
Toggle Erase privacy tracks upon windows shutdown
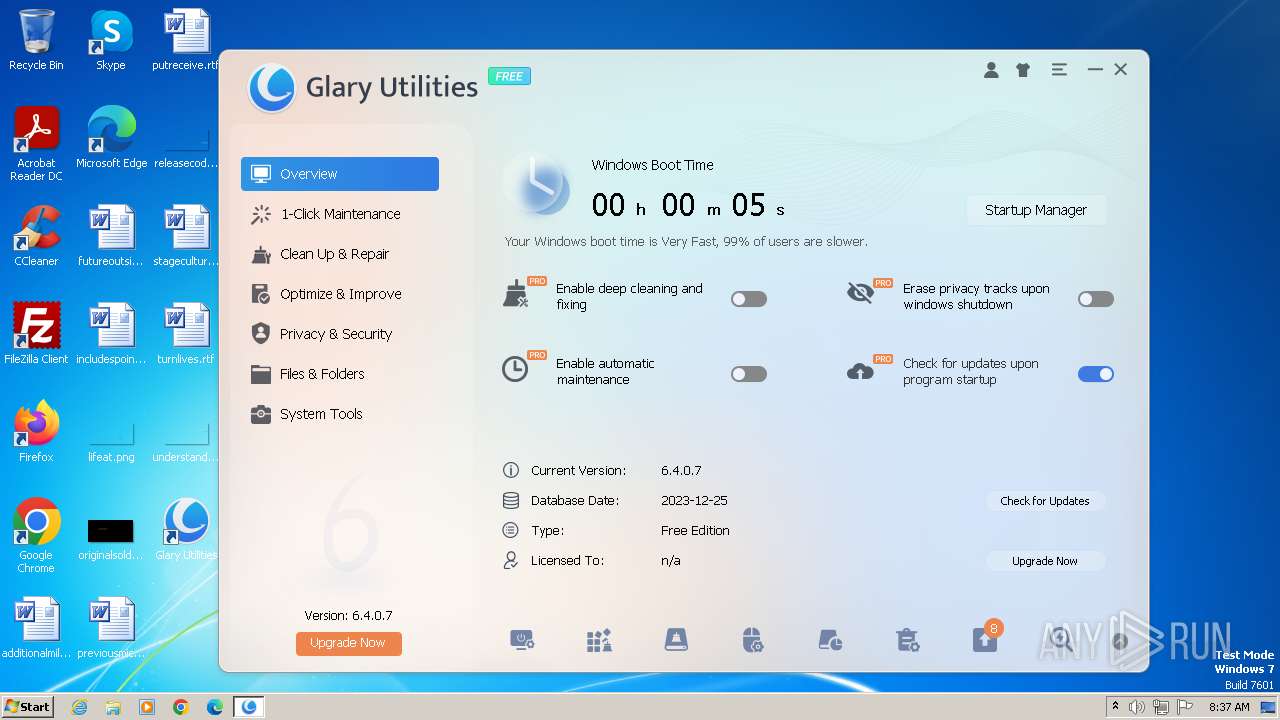pyautogui.click(x=1096, y=299)
